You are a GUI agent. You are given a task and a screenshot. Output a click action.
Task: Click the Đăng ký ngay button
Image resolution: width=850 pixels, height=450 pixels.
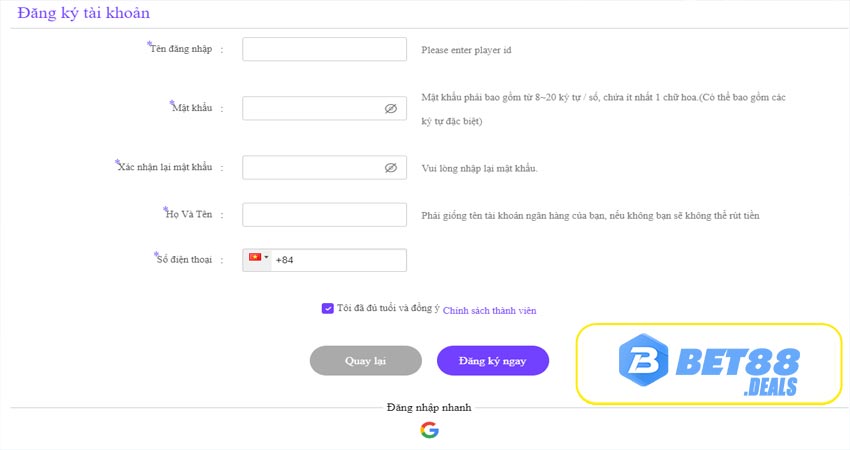[x=493, y=361]
